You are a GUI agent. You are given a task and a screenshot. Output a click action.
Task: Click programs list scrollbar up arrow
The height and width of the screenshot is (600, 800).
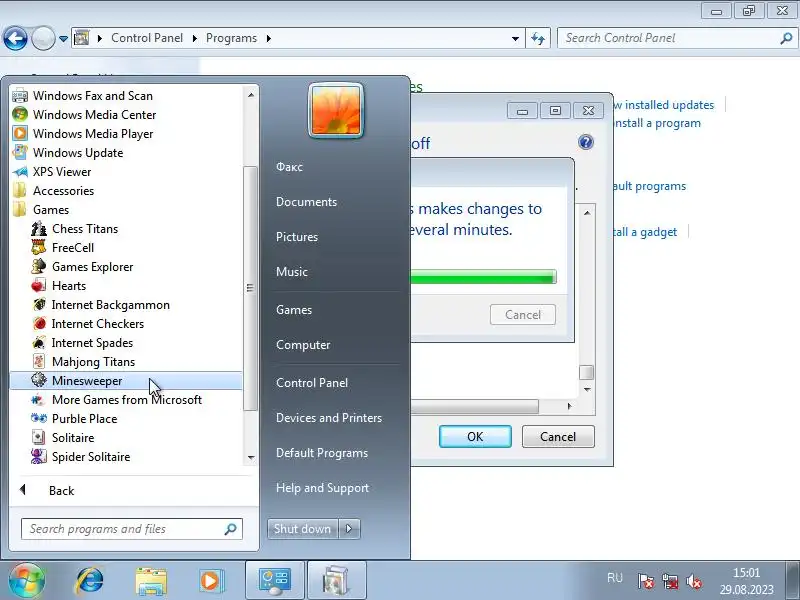[251, 95]
